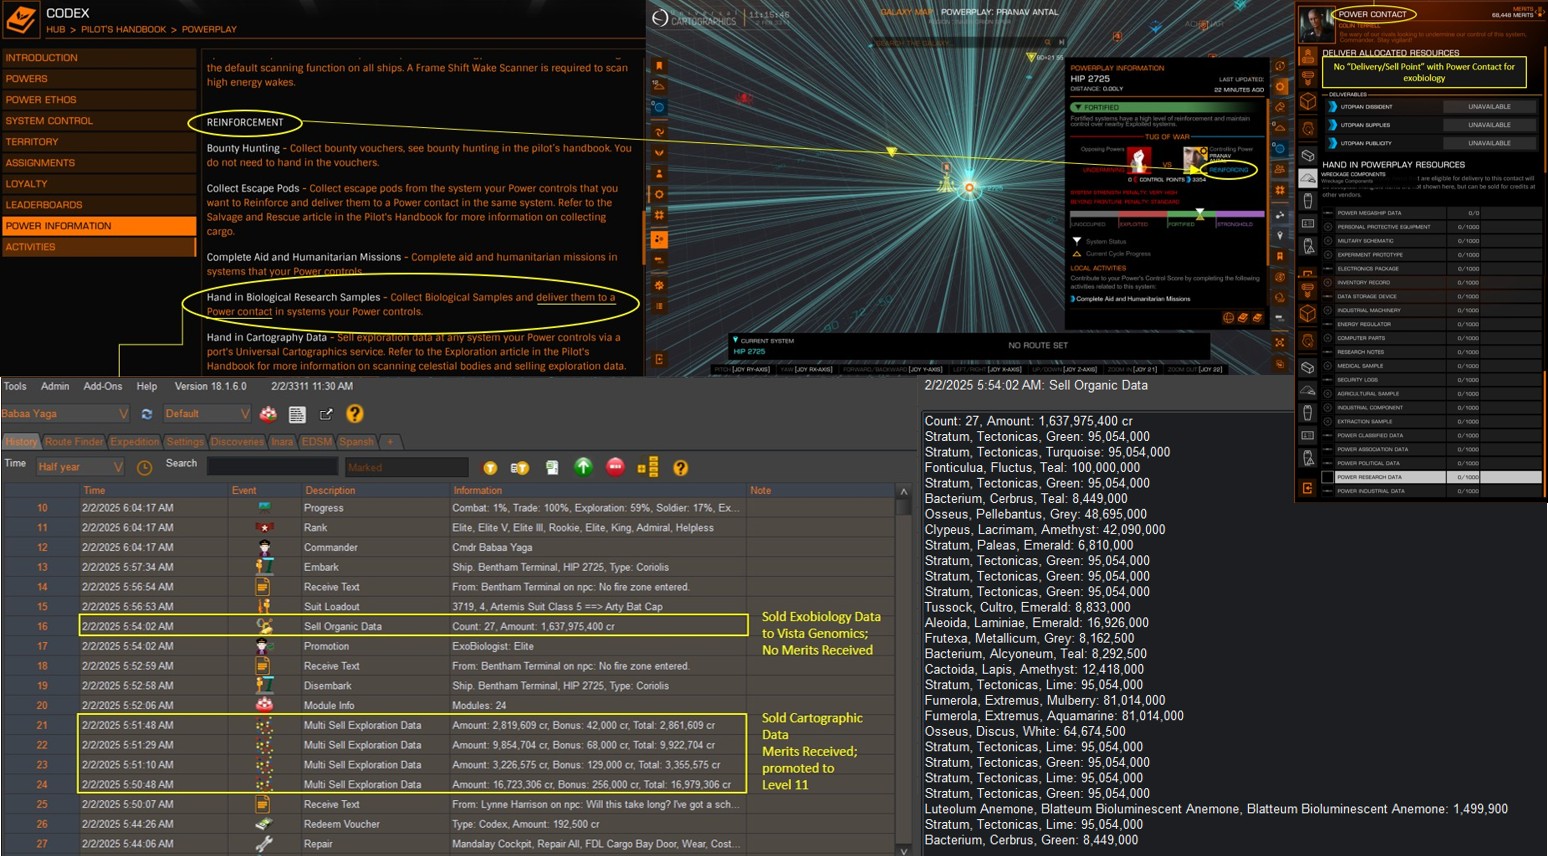Image resolution: width=1548 pixels, height=856 pixels.
Task: Open the event filter icon right of Marked
Action: pos(490,467)
